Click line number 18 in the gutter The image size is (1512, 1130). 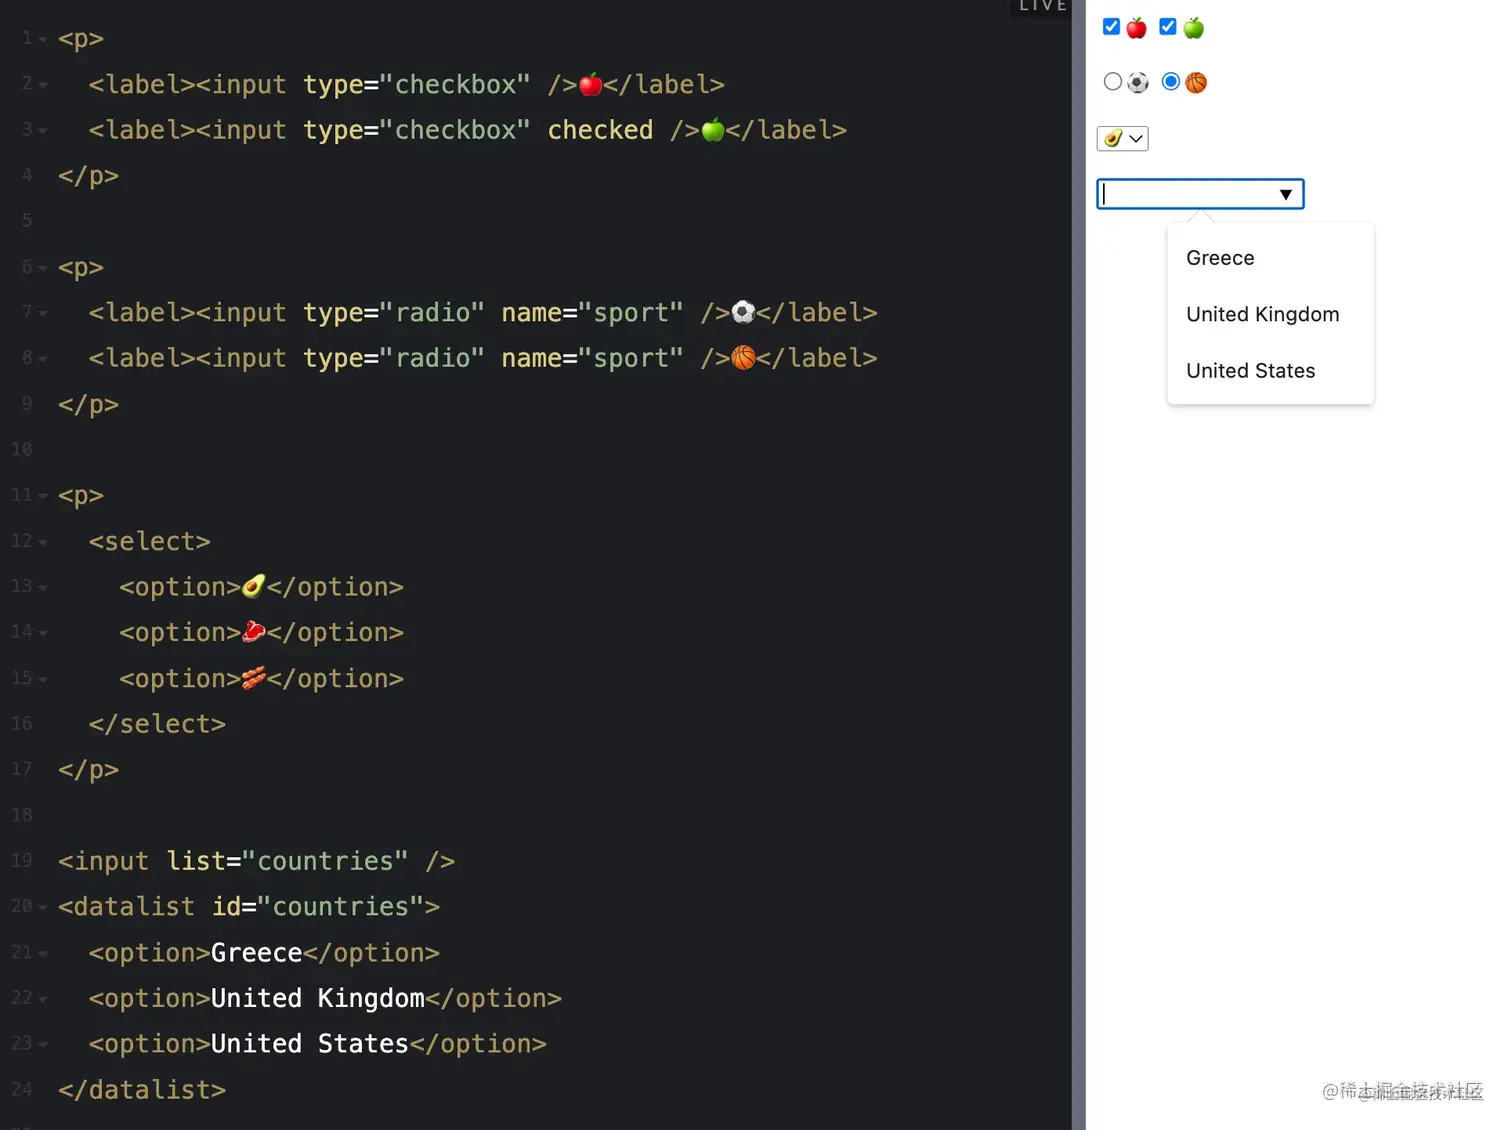pos(22,815)
